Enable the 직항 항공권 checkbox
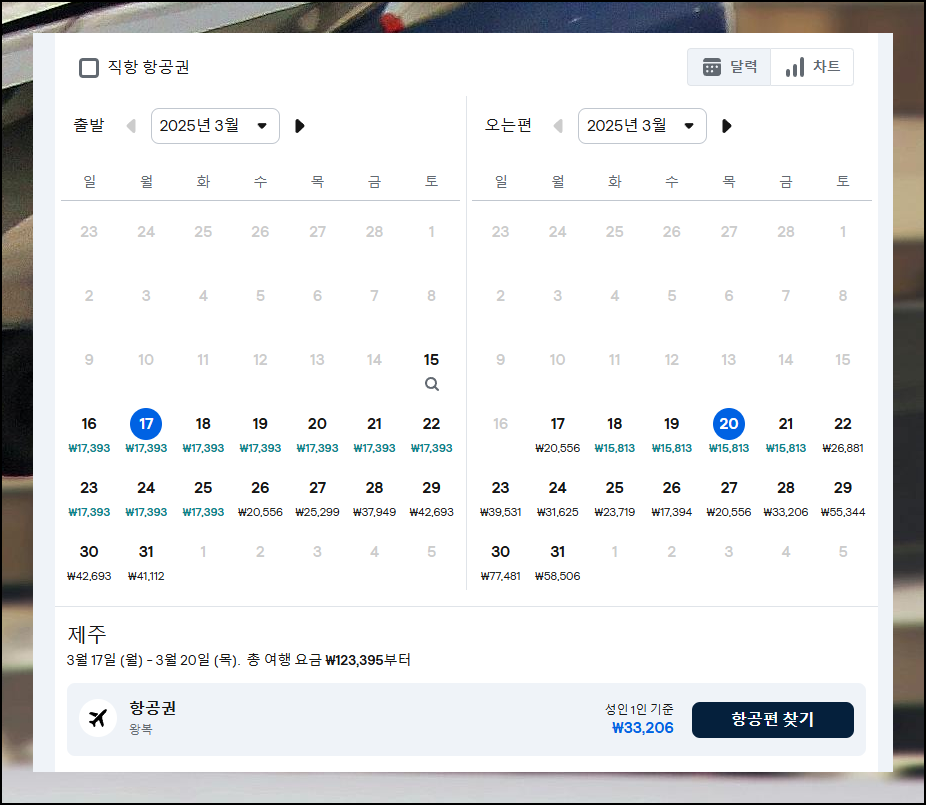 pos(89,67)
